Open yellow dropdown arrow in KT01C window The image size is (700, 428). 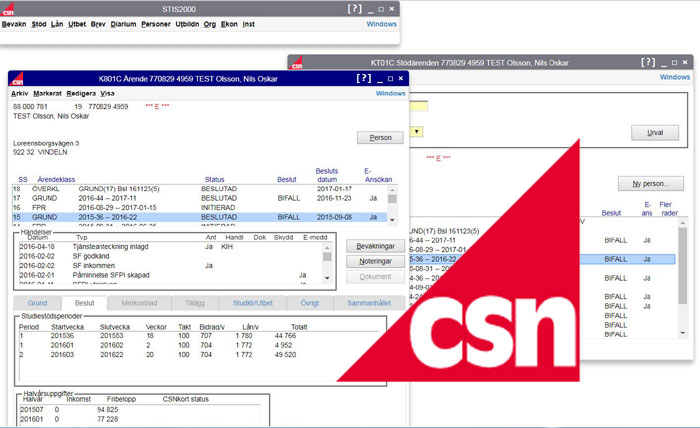coord(417,132)
